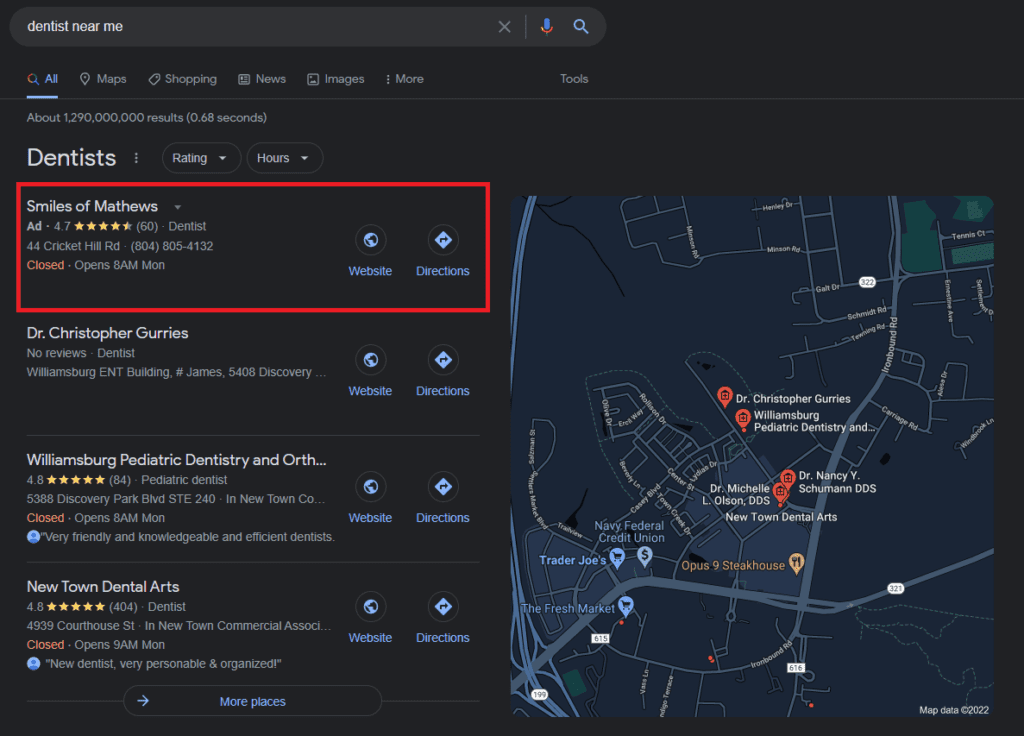Click reviewer avatar beside 'New dentist' review
This screenshot has height=736, width=1024.
[x=33, y=664]
